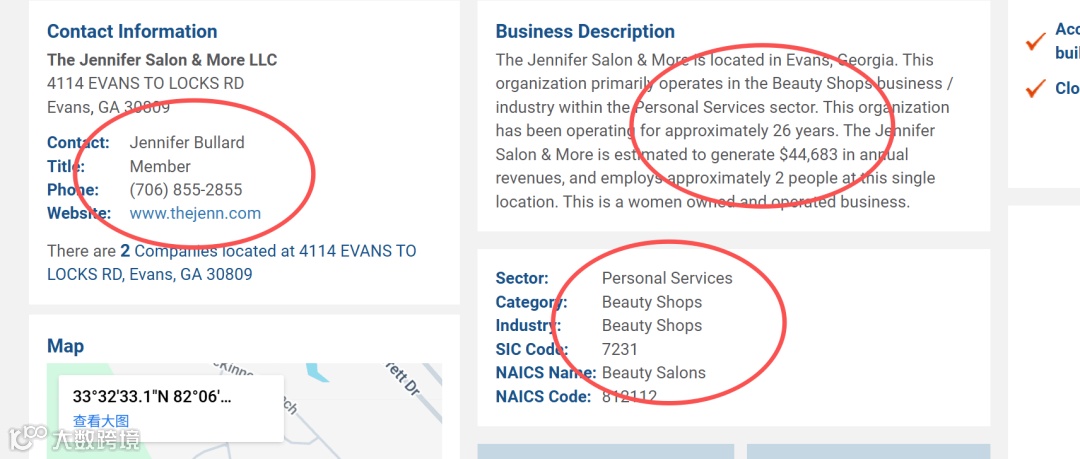Viewport: 1080px width, 459px height.
Task: Click the watermark logo icon bottom left
Action: pyautogui.click(x=28, y=436)
